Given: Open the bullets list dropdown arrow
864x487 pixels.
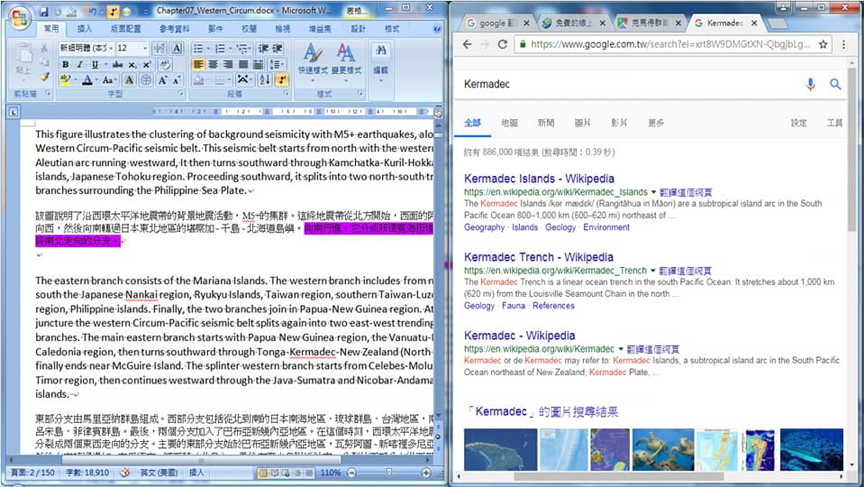Looking at the screenshot, I should pos(207,48).
